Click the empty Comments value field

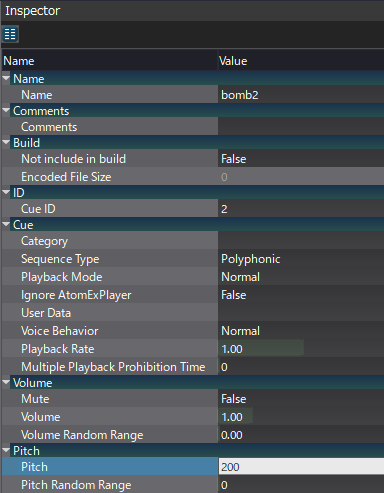pos(301,127)
